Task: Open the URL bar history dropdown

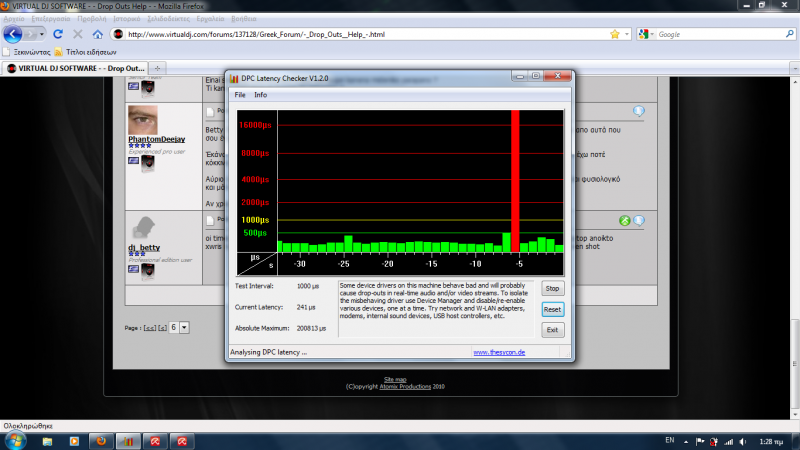Action: tap(627, 34)
